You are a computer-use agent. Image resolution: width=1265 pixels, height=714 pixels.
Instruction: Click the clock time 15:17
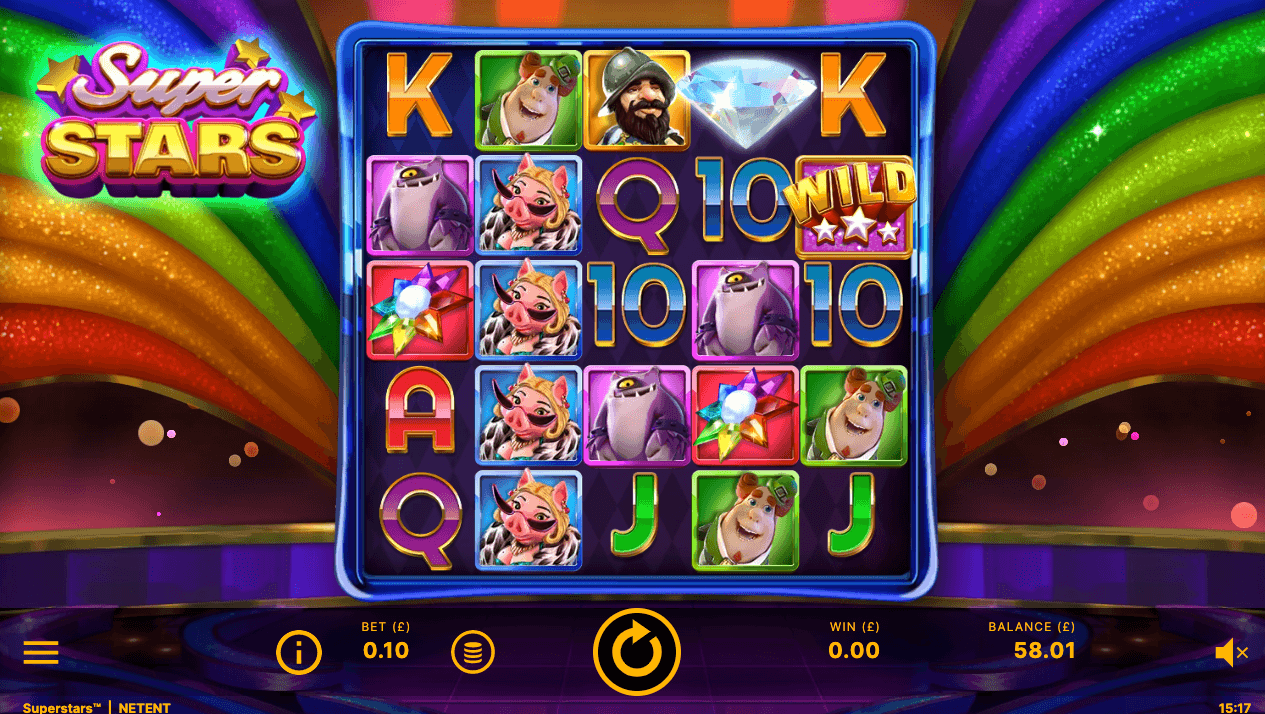click(x=1233, y=707)
